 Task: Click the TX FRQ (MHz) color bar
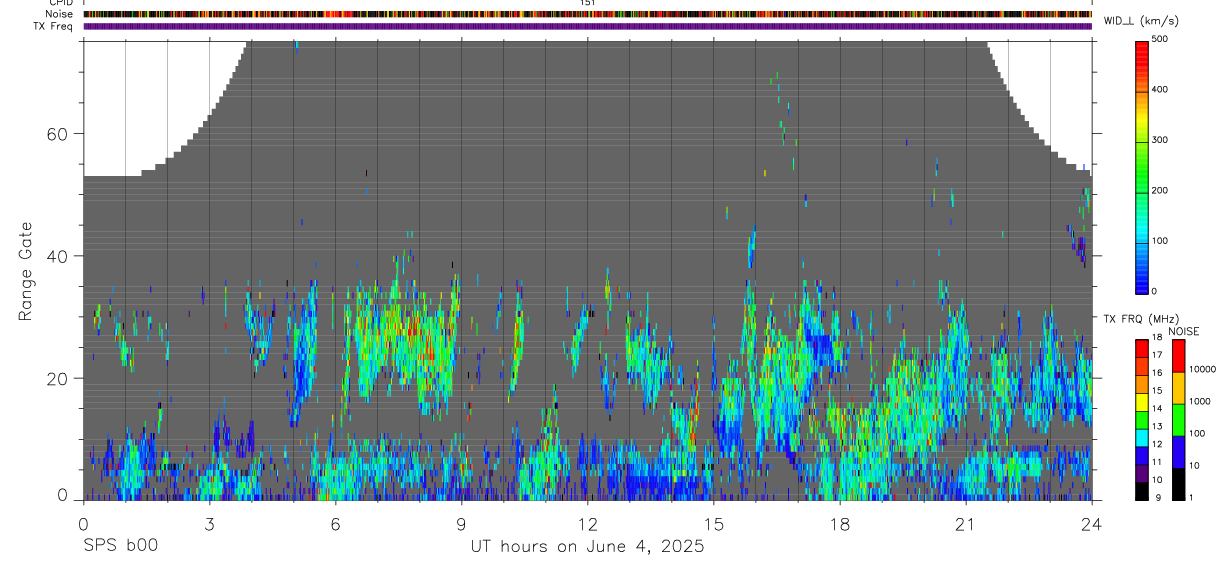[x=1143, y=420]
